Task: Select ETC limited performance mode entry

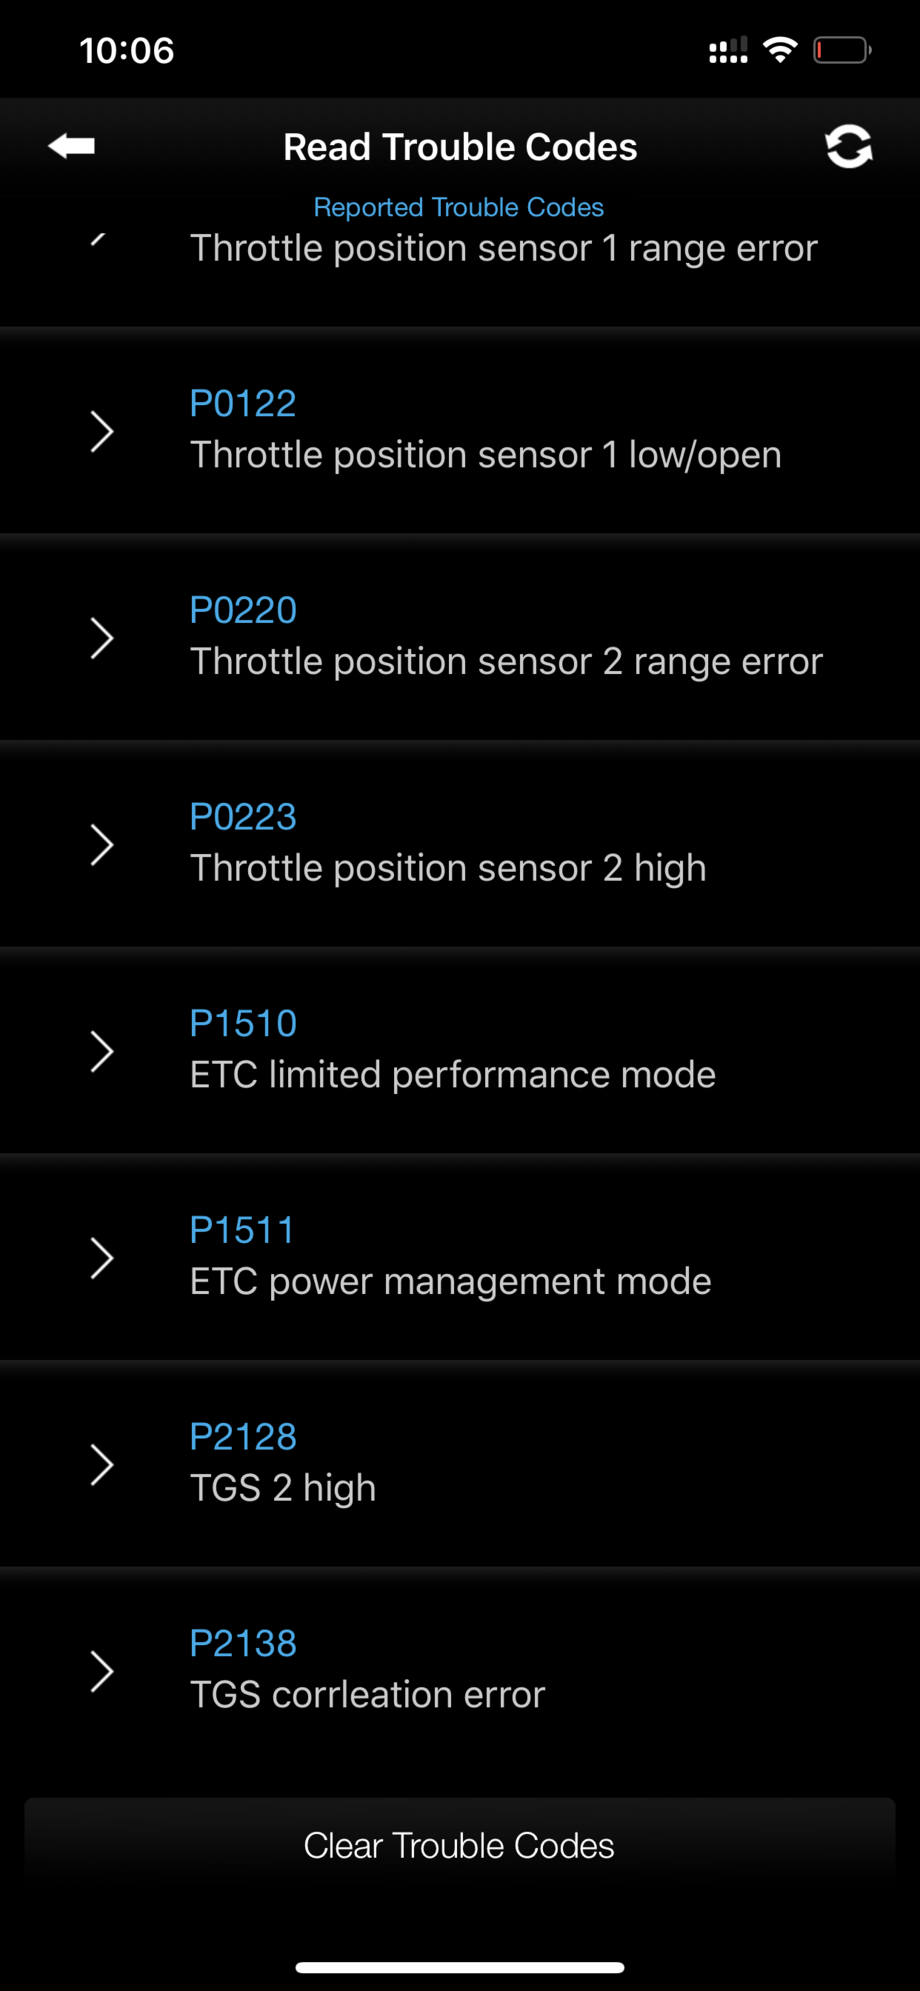Action: [452, 1075]
